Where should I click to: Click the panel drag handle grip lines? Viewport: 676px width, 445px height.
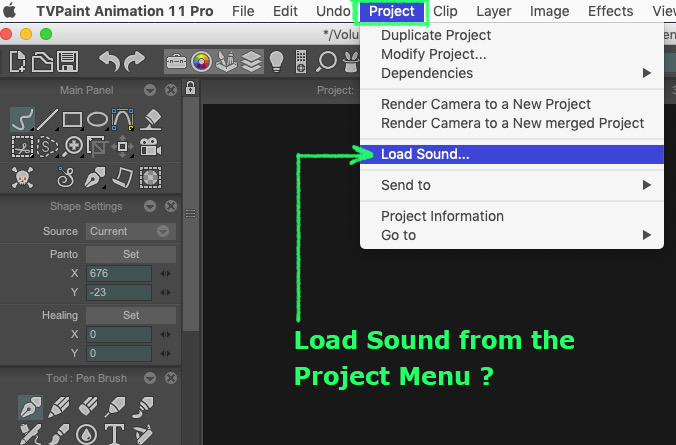190,213
